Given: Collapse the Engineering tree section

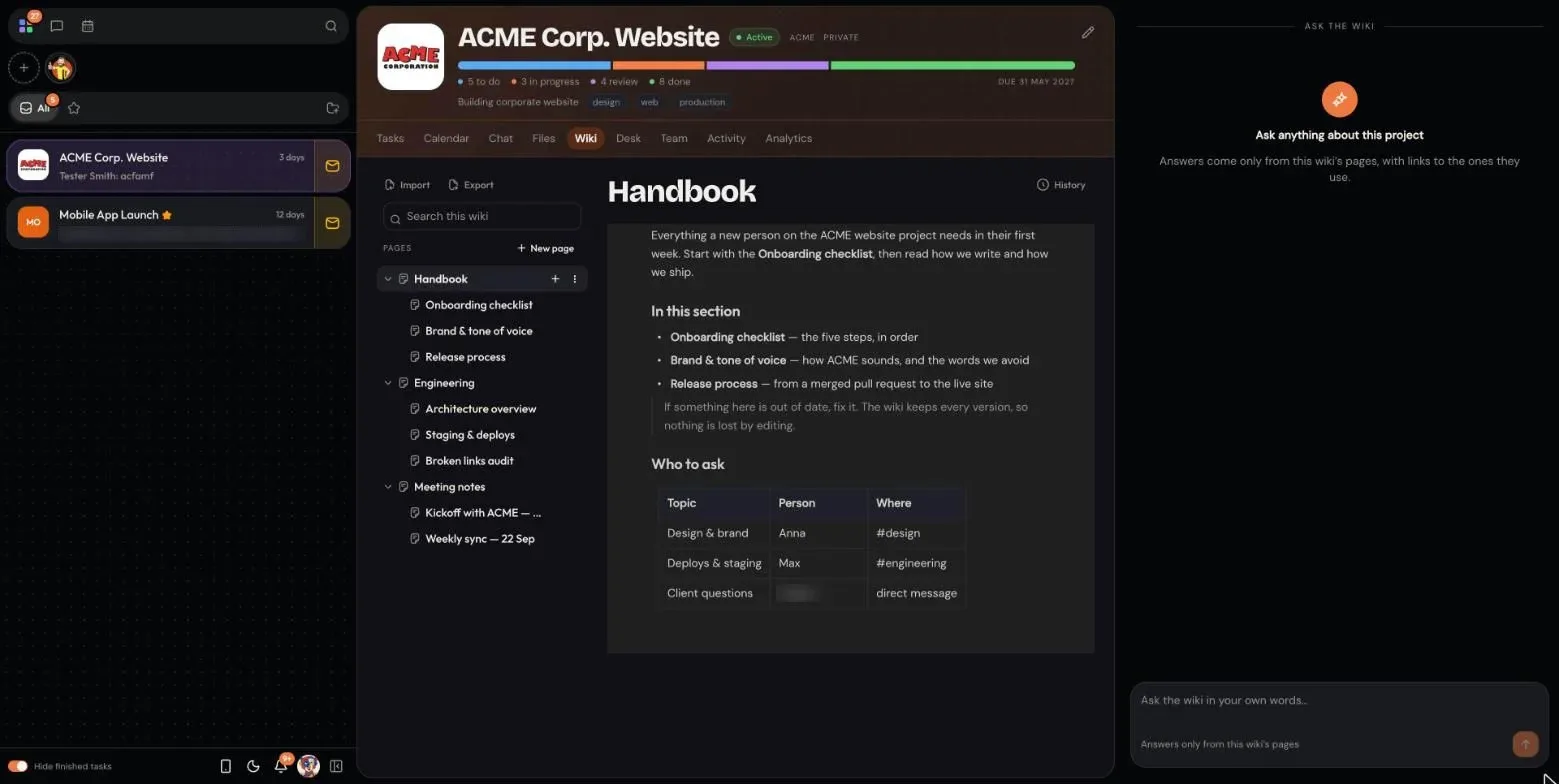Looking at the screenshot, I should [388, 383].
